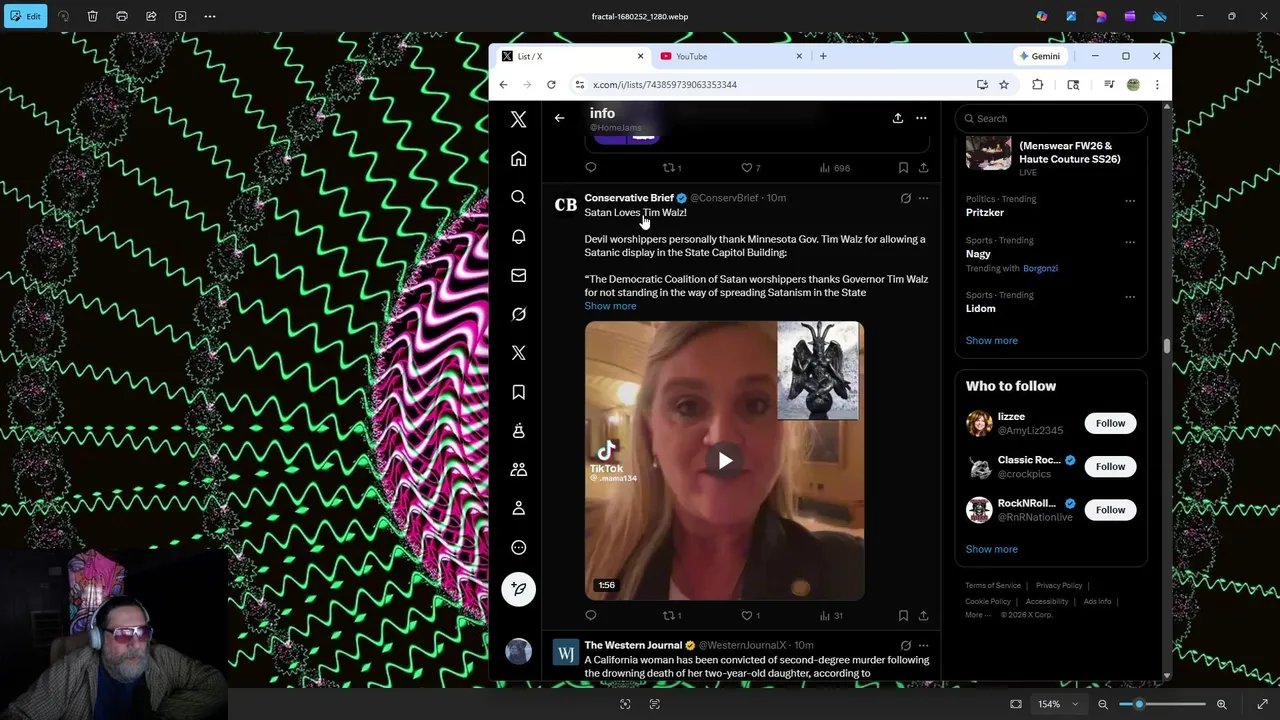Repost the Conservative Brief post
This screenshot has width=1280, height=720.
click(672, 615)
